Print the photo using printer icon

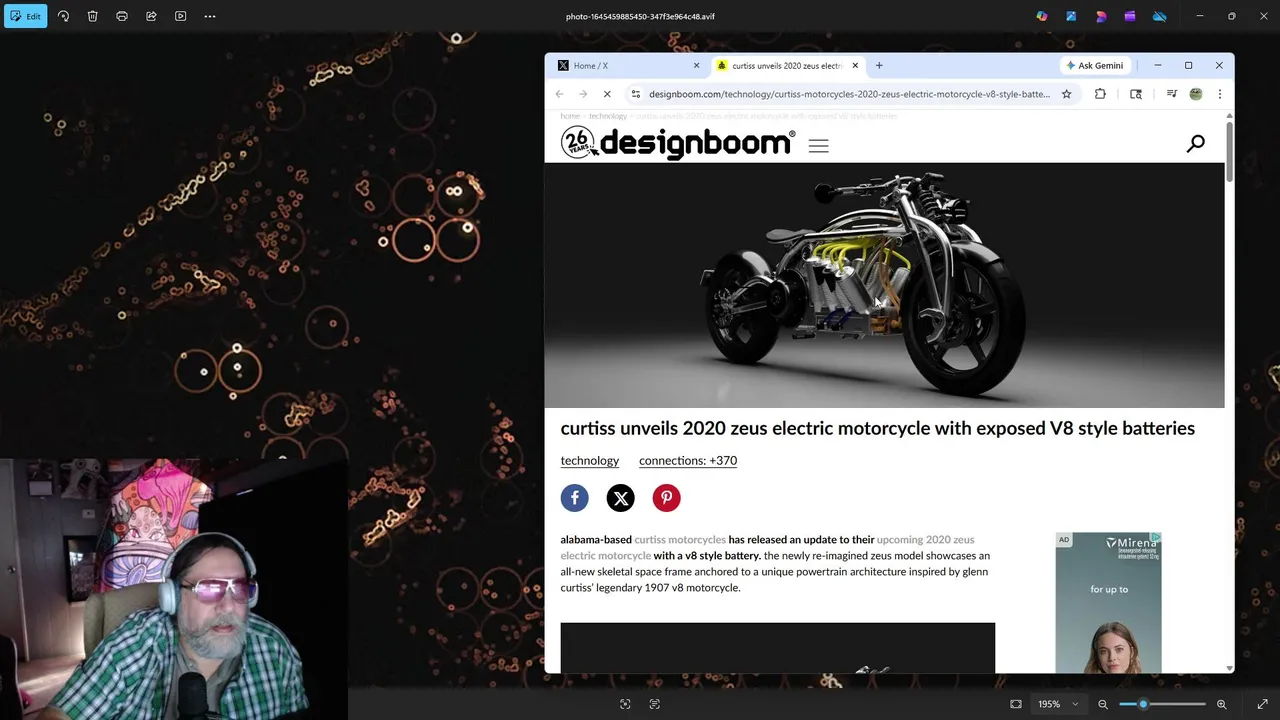122,16
